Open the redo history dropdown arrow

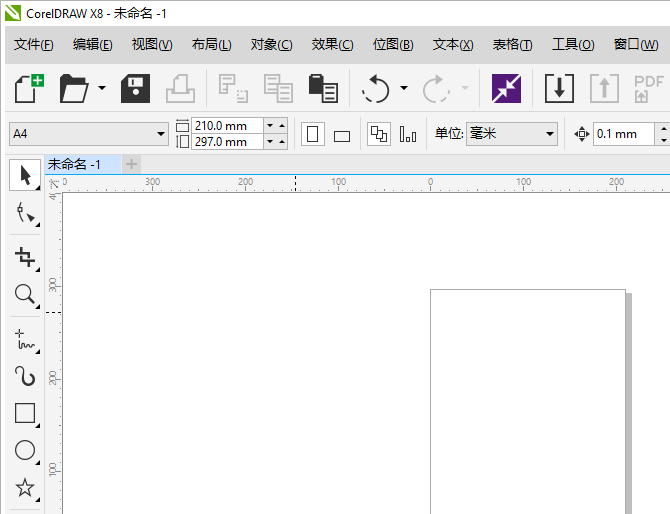(x=465, y=88)
